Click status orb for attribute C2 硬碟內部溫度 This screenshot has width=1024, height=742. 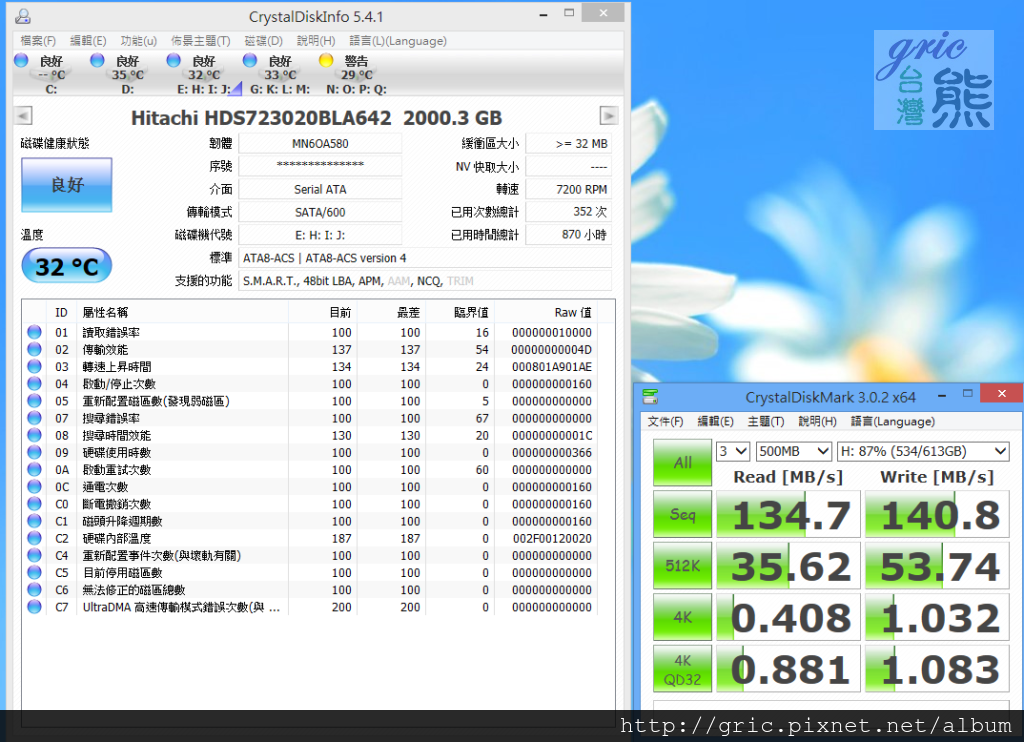point(35,538)
